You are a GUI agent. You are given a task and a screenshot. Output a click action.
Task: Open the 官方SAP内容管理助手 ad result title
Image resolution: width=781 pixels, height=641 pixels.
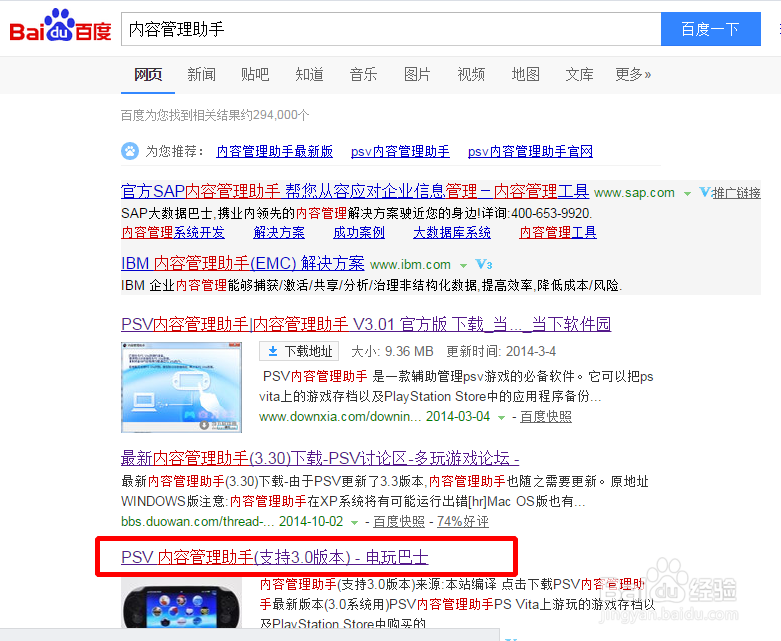355,191
